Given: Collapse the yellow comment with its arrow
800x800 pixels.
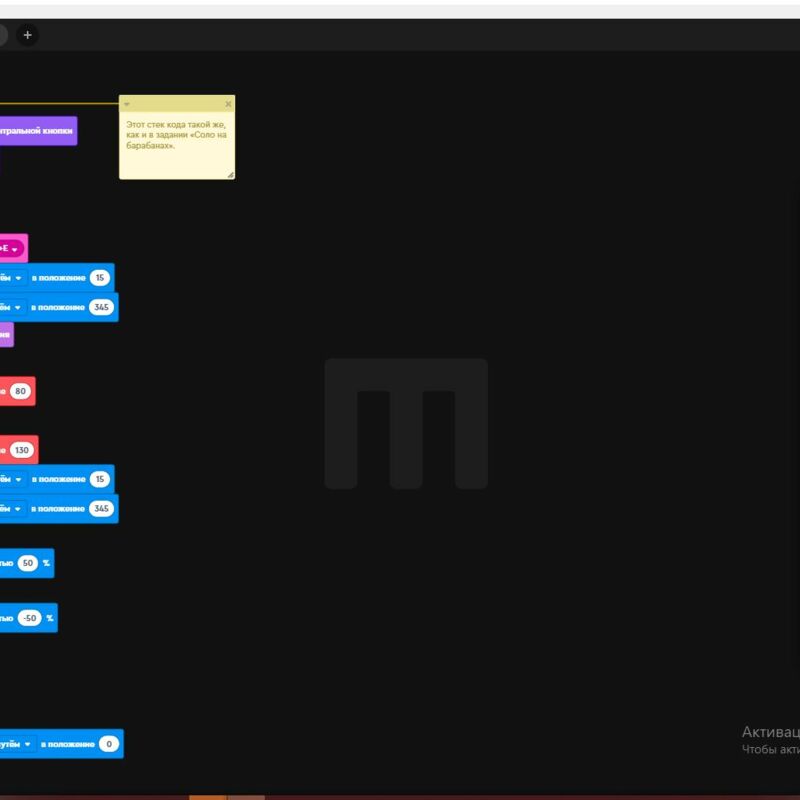Looking at the screenshot, I should click(127, 104).
